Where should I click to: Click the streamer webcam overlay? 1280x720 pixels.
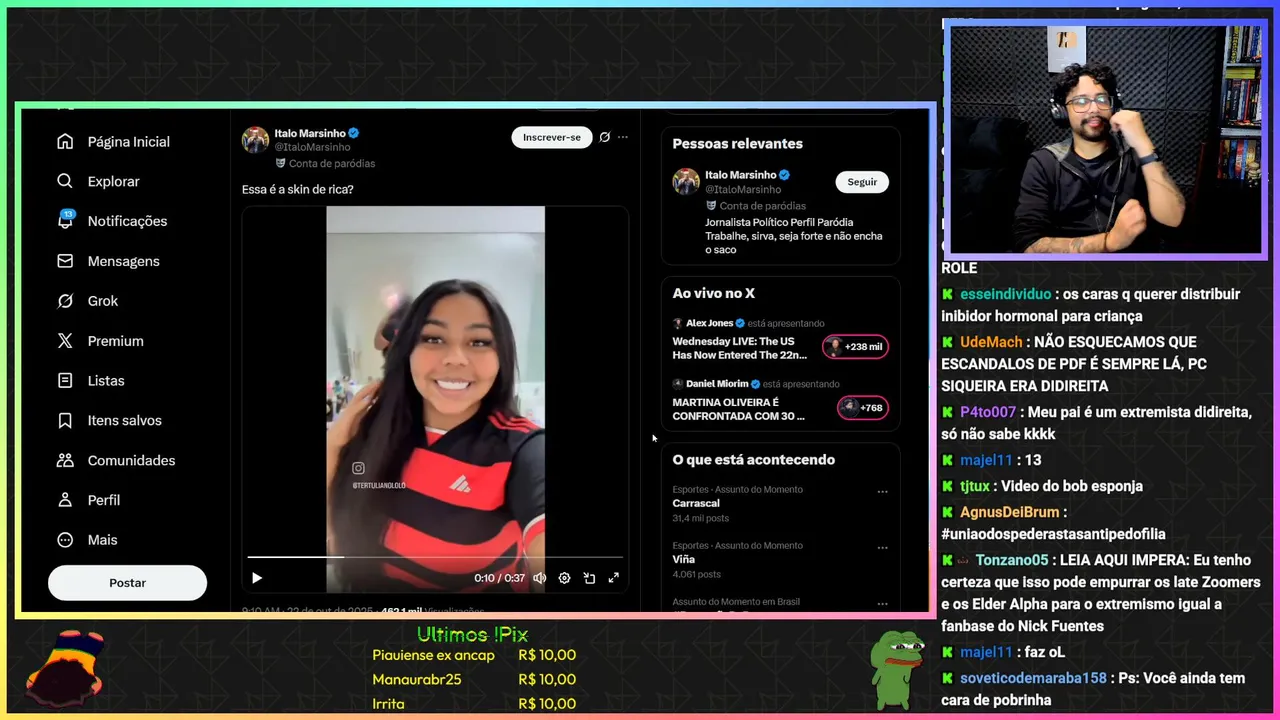coord(1105,139)
